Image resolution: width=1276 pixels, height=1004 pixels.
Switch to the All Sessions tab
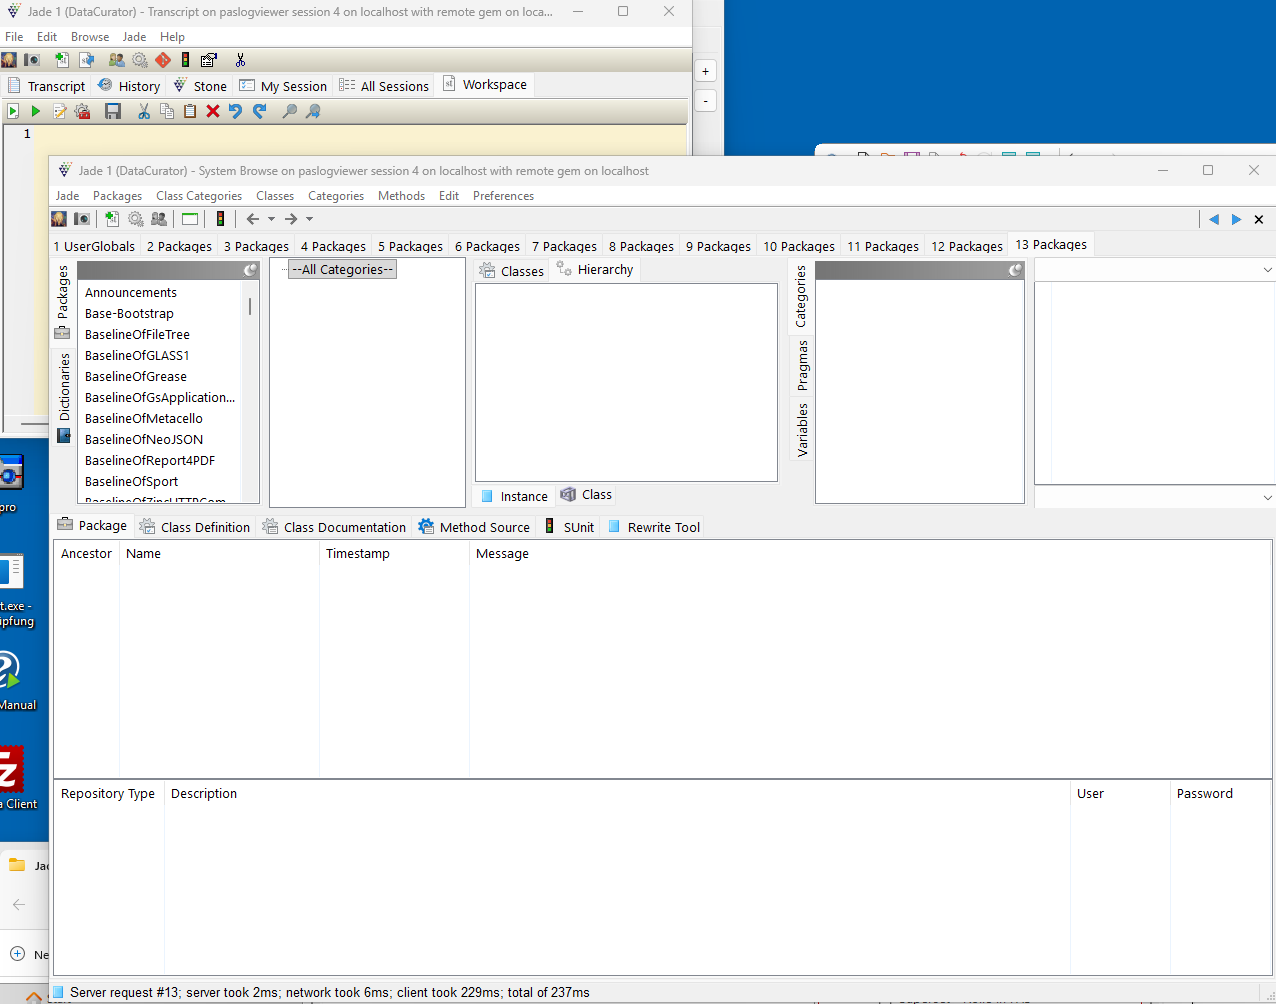point(384,86)
